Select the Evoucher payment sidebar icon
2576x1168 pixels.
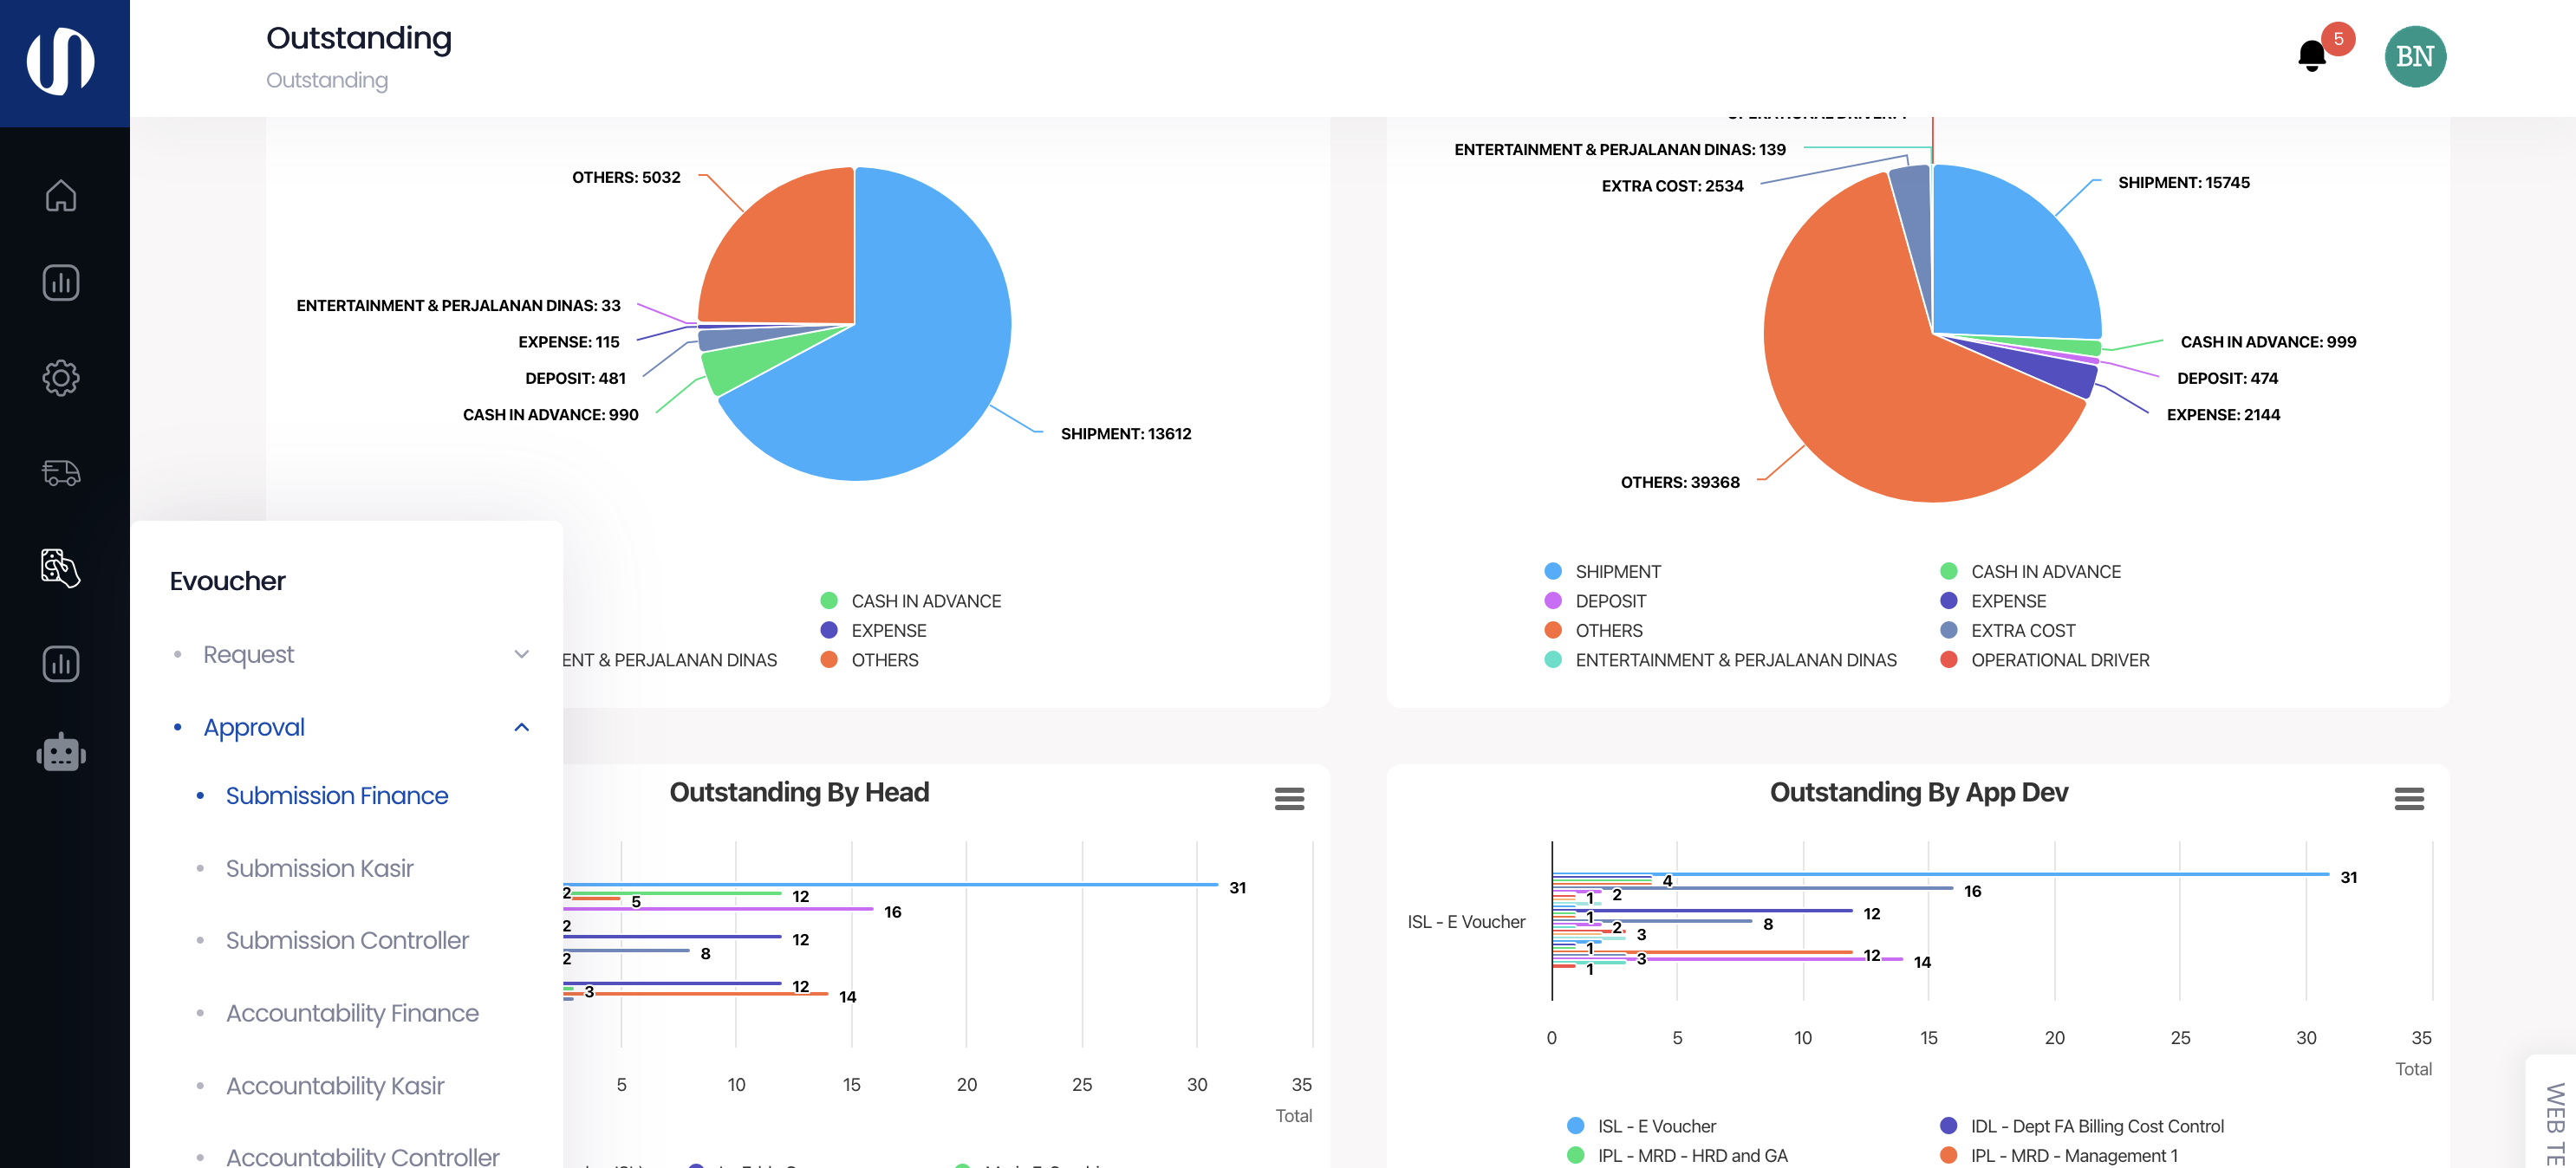pyautogui.click(x=61, y=568)
